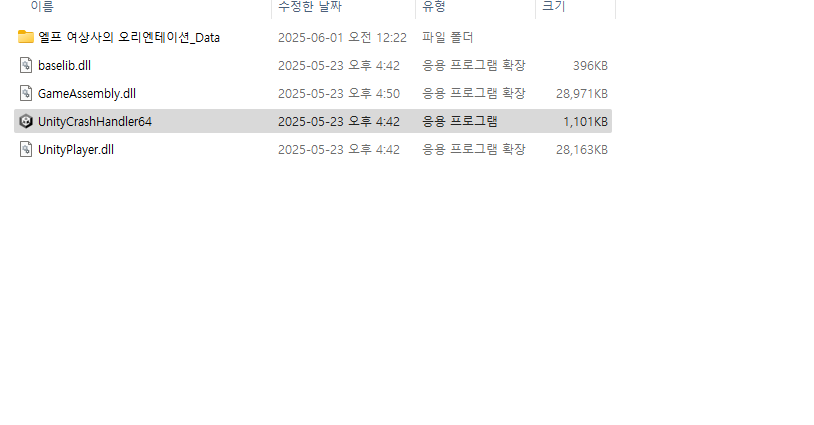Sort files by 유형 column header
This screenshot has height=425, width=814.
pos(433,6)
